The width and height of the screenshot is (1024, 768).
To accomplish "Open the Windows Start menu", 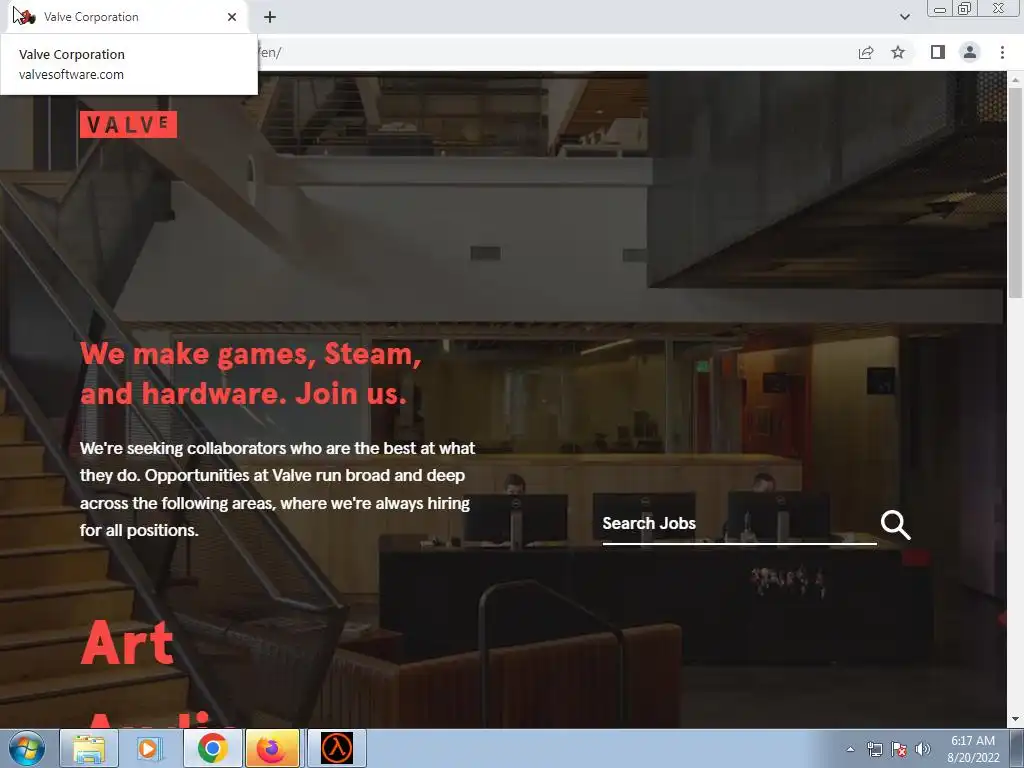I will click(x=27, y=748).
